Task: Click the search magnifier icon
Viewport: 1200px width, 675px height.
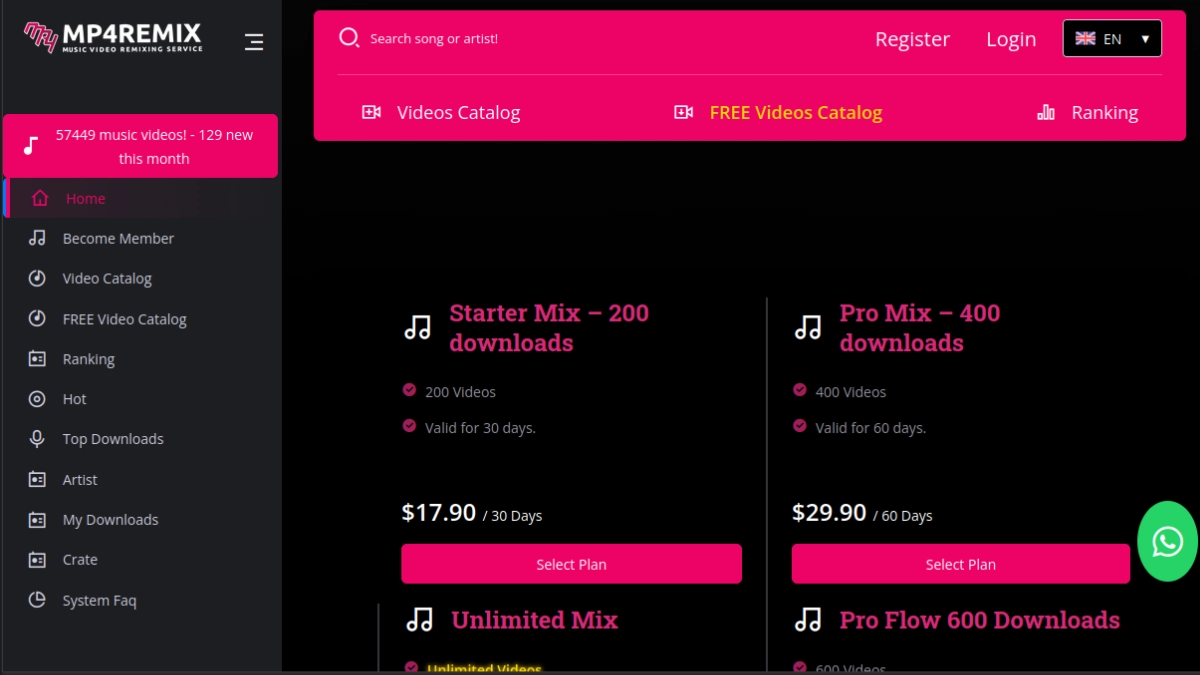Action: click(x=349, y=38)
